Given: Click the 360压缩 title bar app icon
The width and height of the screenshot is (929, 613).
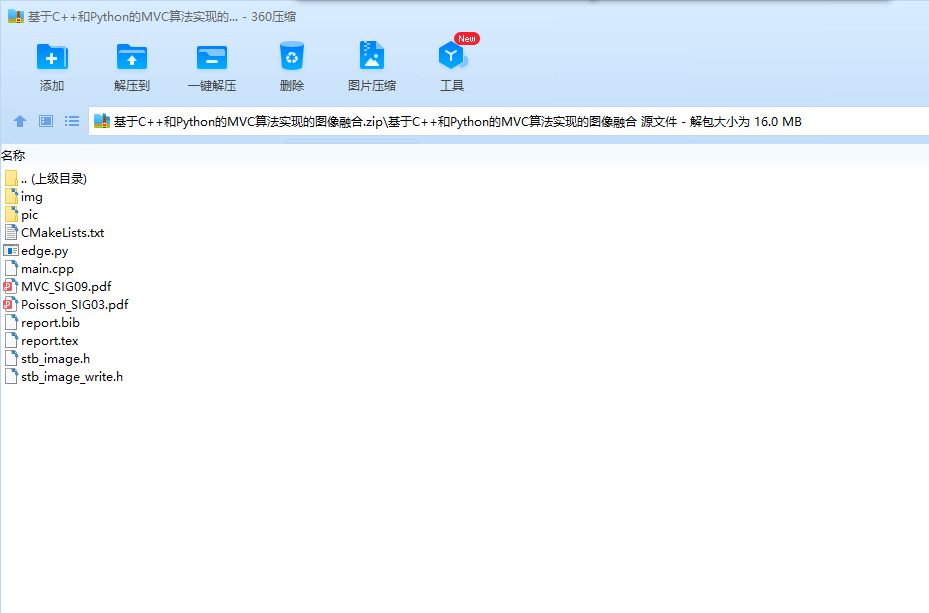Looking at the screenshot, I should [16, 17].
